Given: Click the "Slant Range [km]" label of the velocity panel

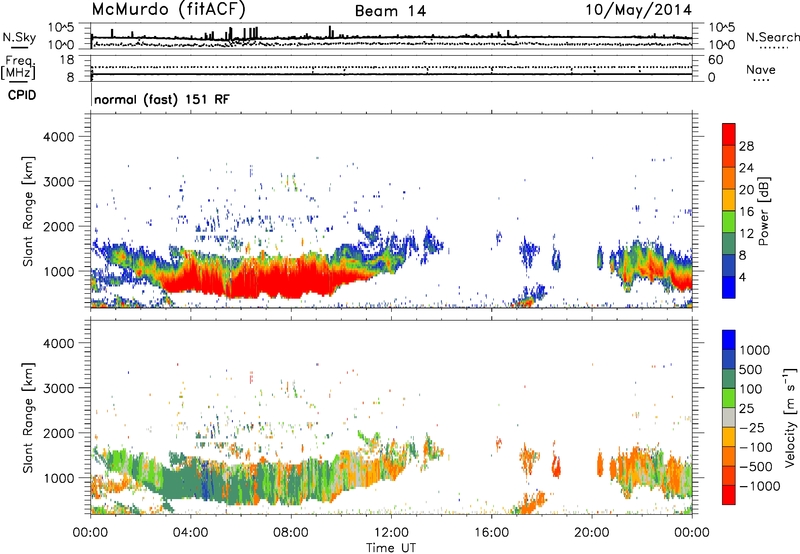Looking at the screenshot, I should pyautogui.click(x=28, y=417).
